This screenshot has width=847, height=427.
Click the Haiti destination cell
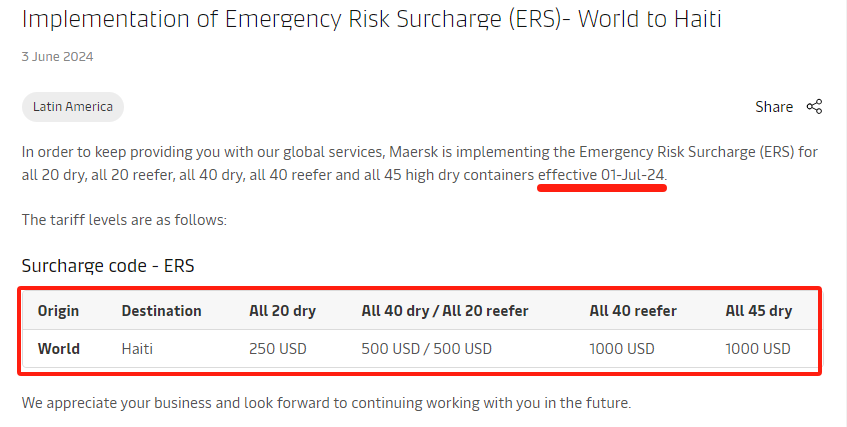137,349
